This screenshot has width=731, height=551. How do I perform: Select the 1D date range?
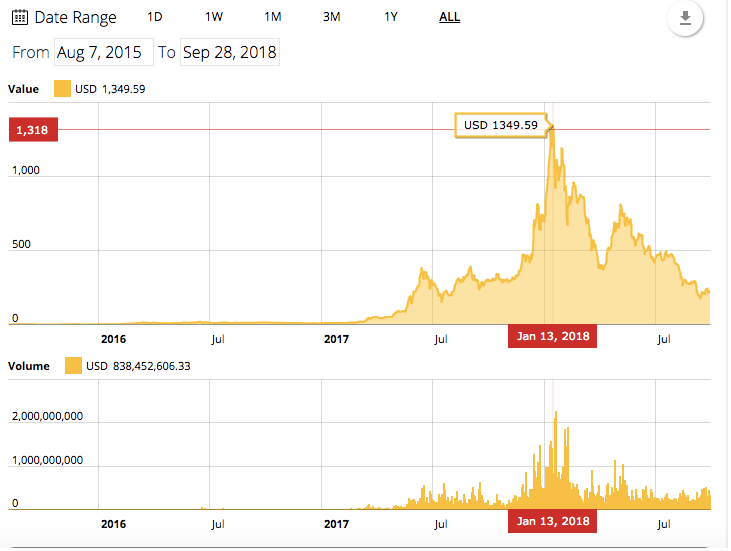click(155, 17)
